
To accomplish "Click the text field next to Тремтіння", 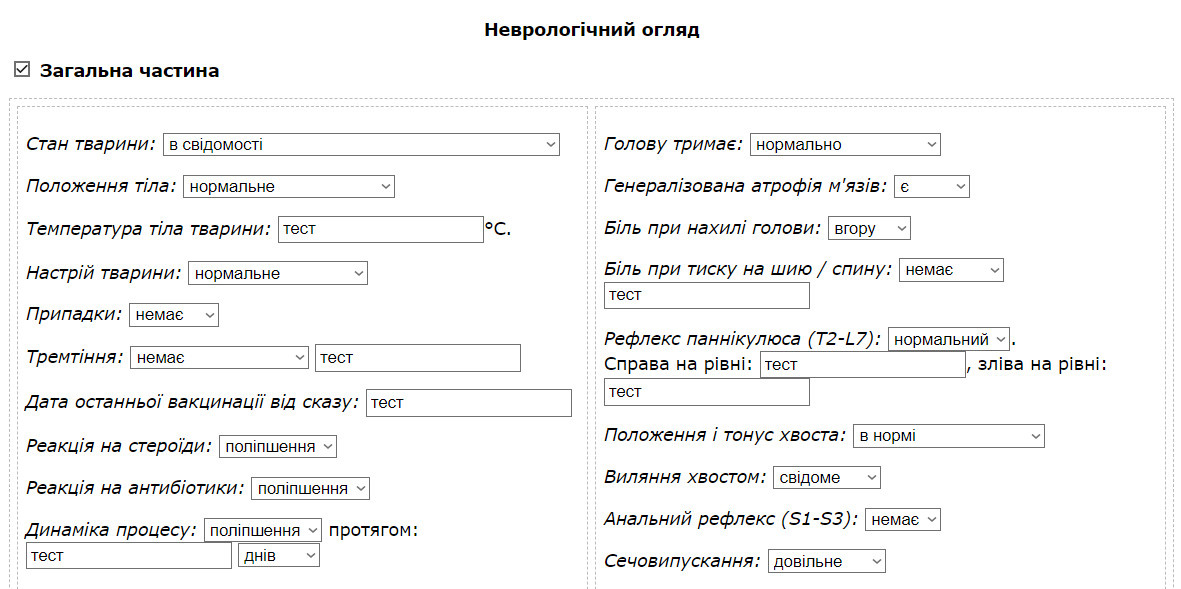I will 417,358.
